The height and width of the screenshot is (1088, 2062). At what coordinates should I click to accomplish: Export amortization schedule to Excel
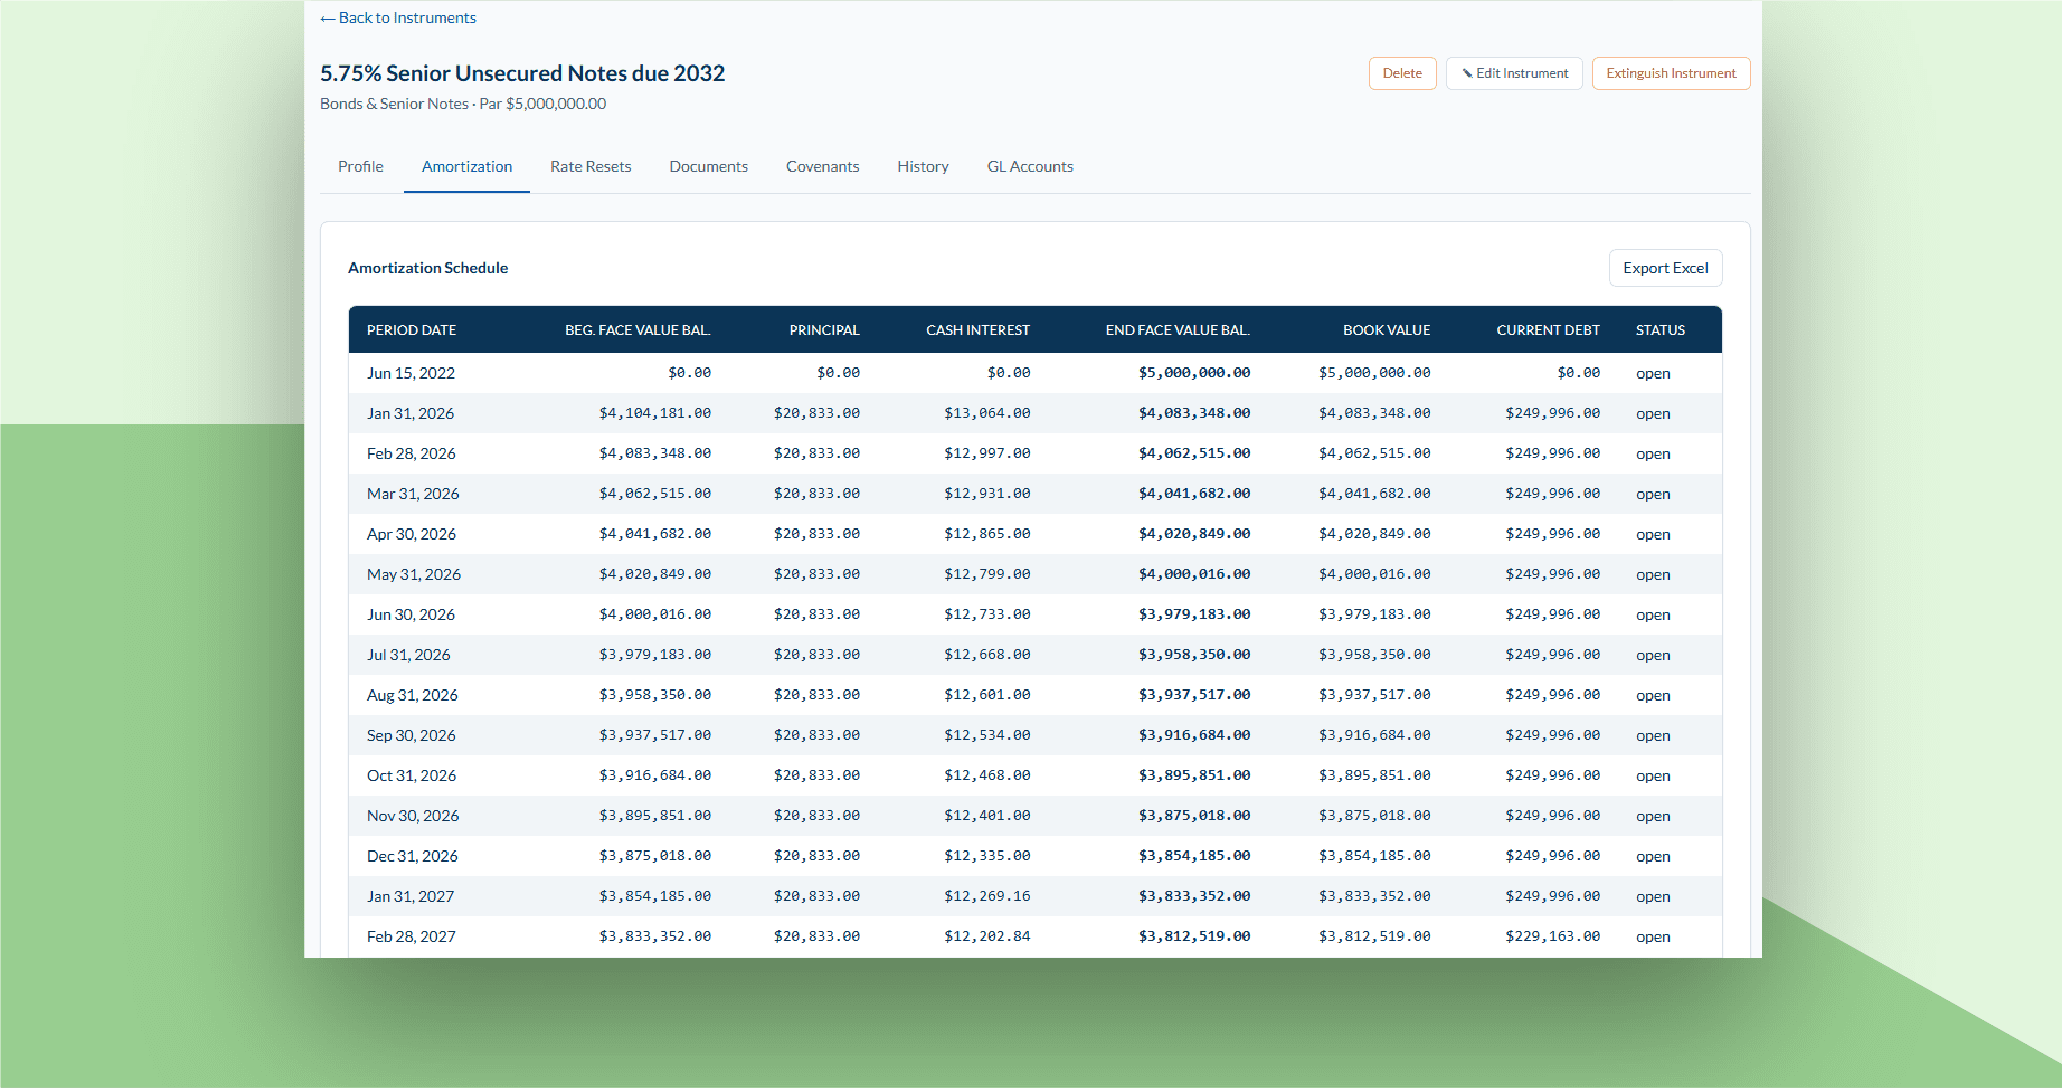(x=1665, y=268)
